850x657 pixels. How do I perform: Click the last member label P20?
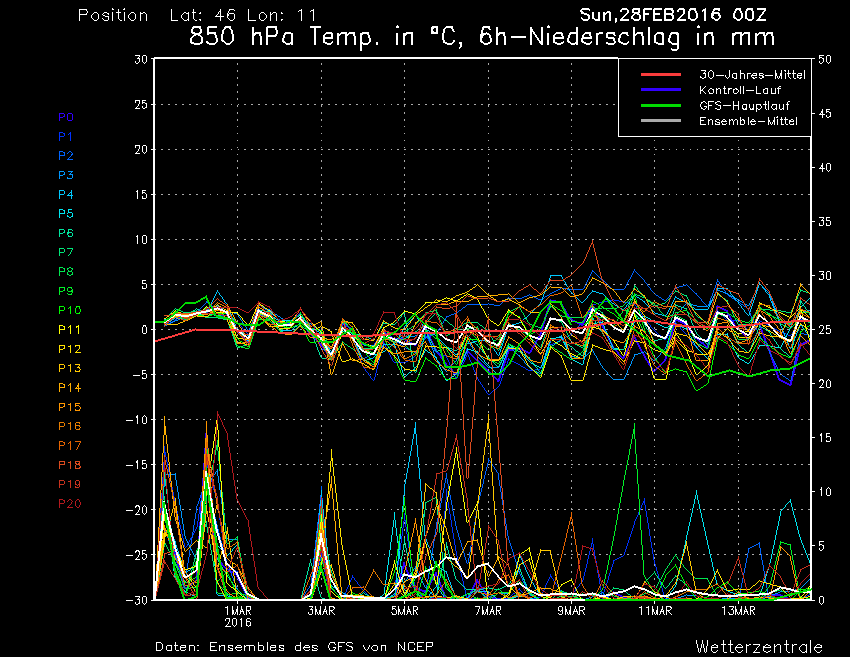click(x=70, y=503)
